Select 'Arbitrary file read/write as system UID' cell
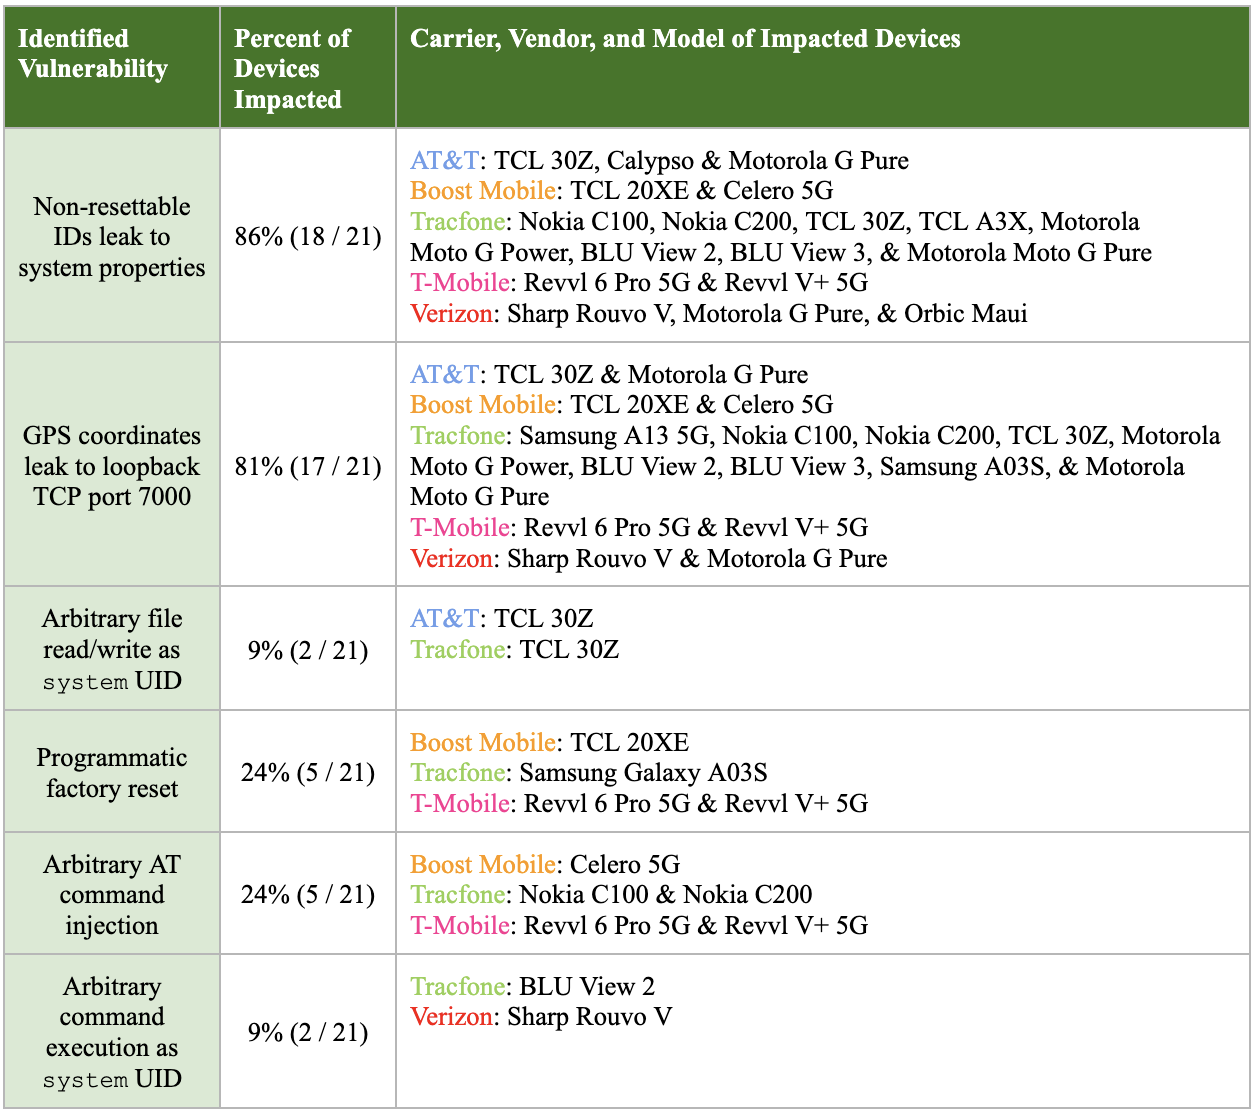The height and width of the screenshot is (1114, 1256). click(x=112, y=649)
